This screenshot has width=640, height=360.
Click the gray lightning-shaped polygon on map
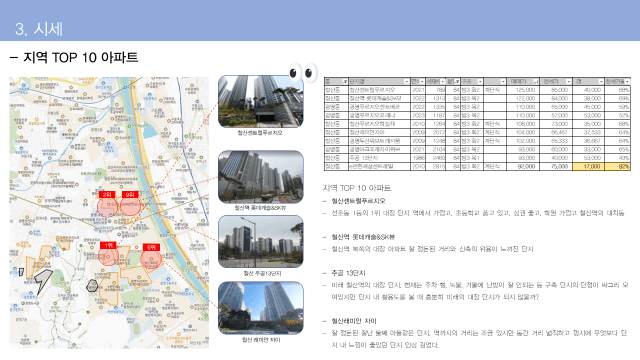click(x=42, y=280)
